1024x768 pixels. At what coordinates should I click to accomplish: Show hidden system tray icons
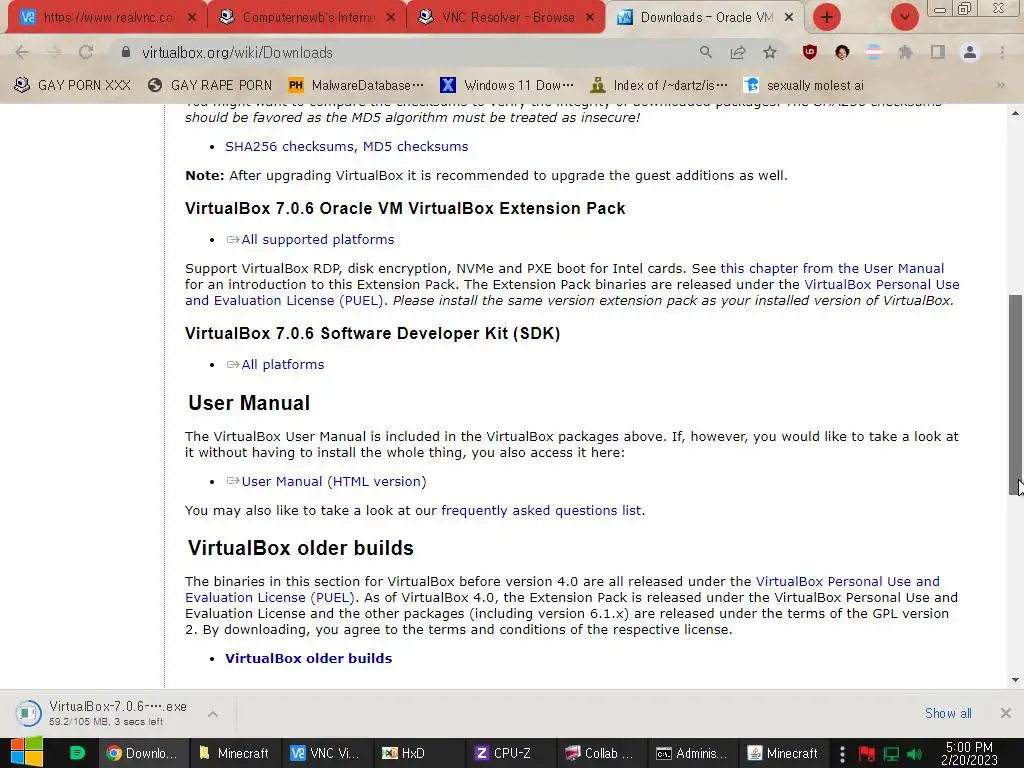pos(842,753)
